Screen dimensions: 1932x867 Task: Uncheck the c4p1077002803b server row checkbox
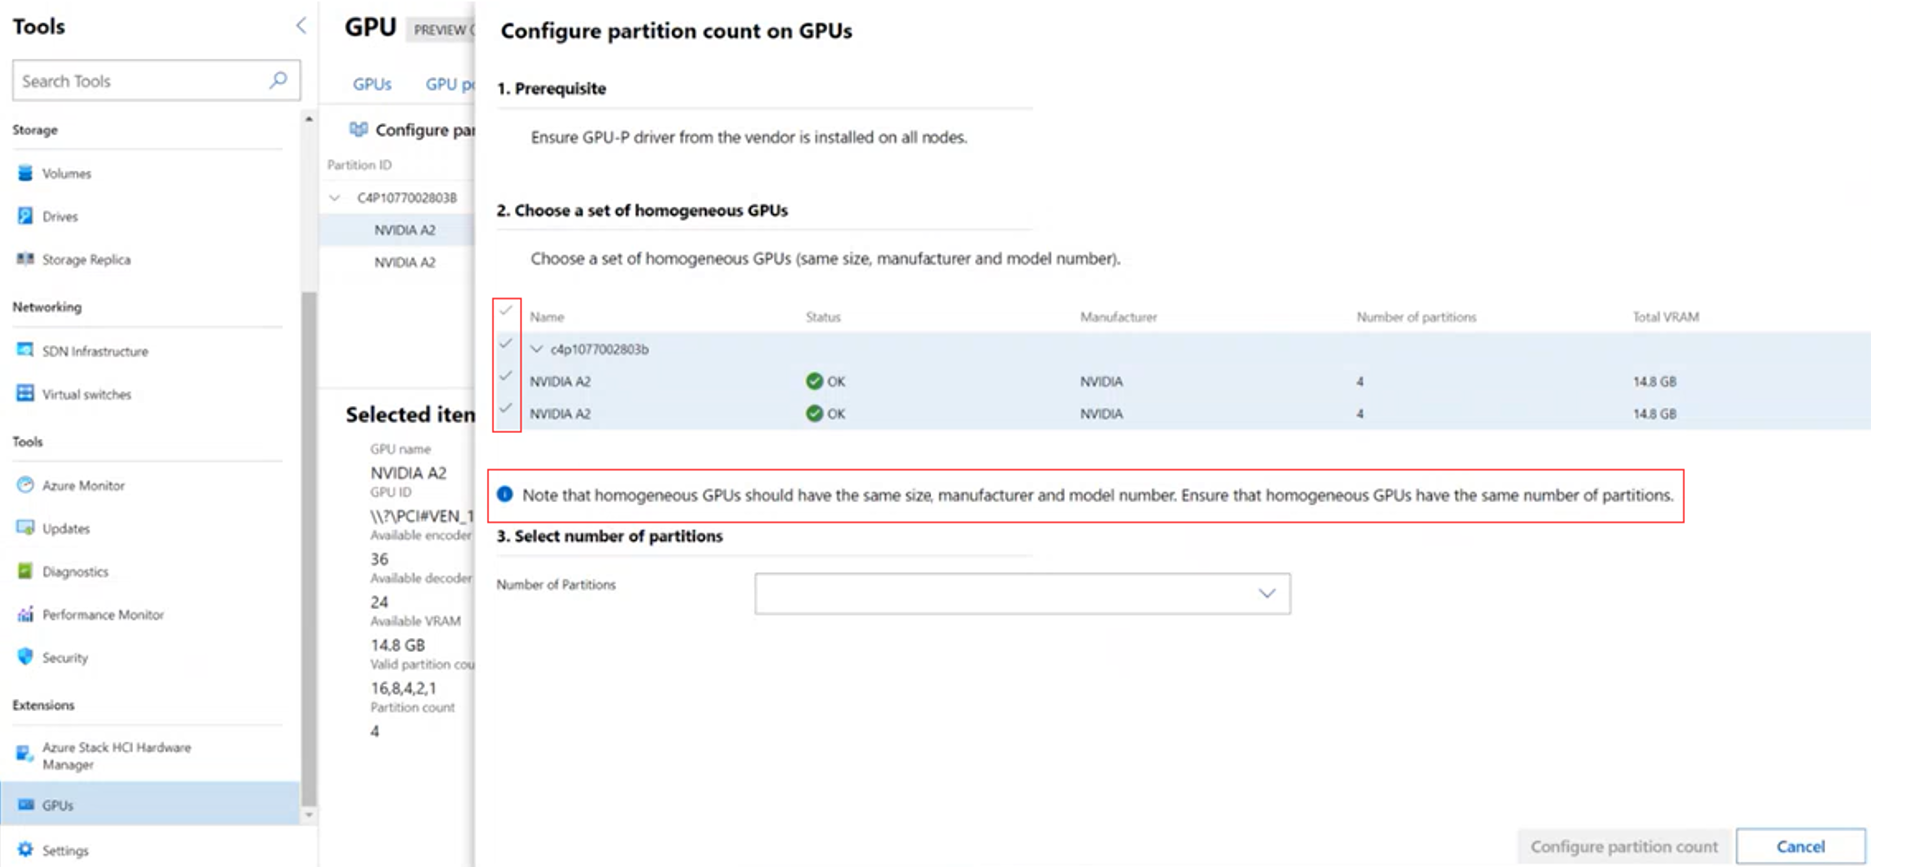[x=506, y=344]
